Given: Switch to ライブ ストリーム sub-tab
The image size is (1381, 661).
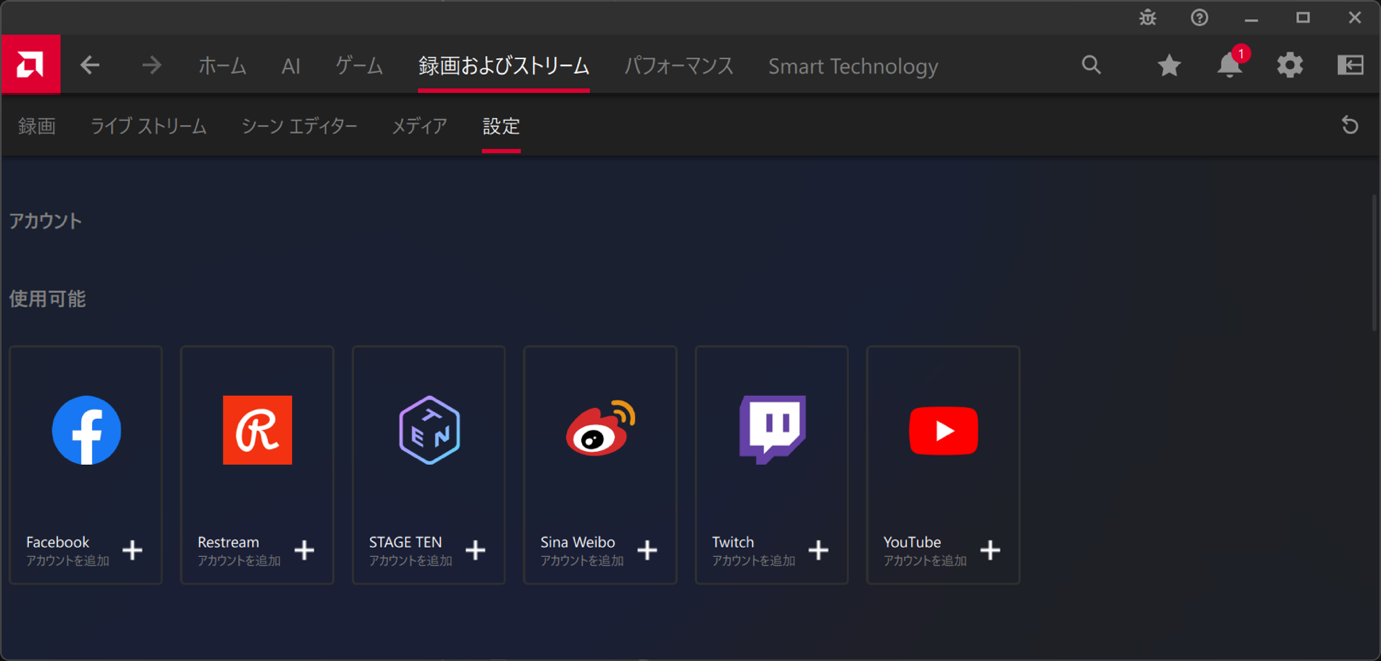Looking at the screenshot, I should tap(148, 126).
